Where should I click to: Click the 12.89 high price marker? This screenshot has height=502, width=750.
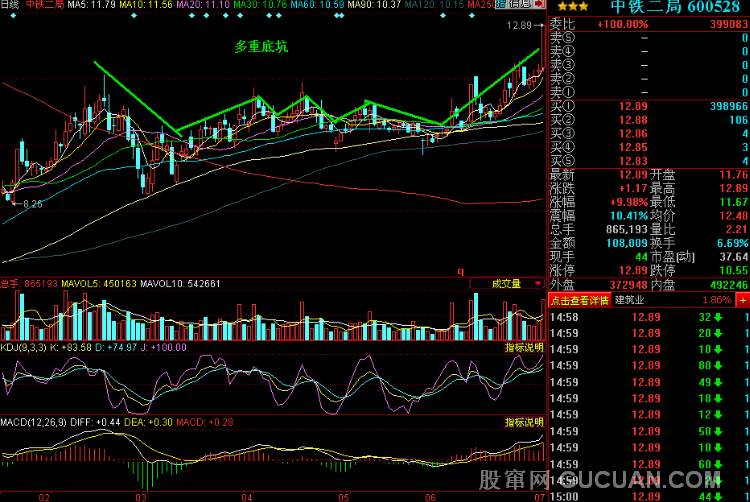519,25
